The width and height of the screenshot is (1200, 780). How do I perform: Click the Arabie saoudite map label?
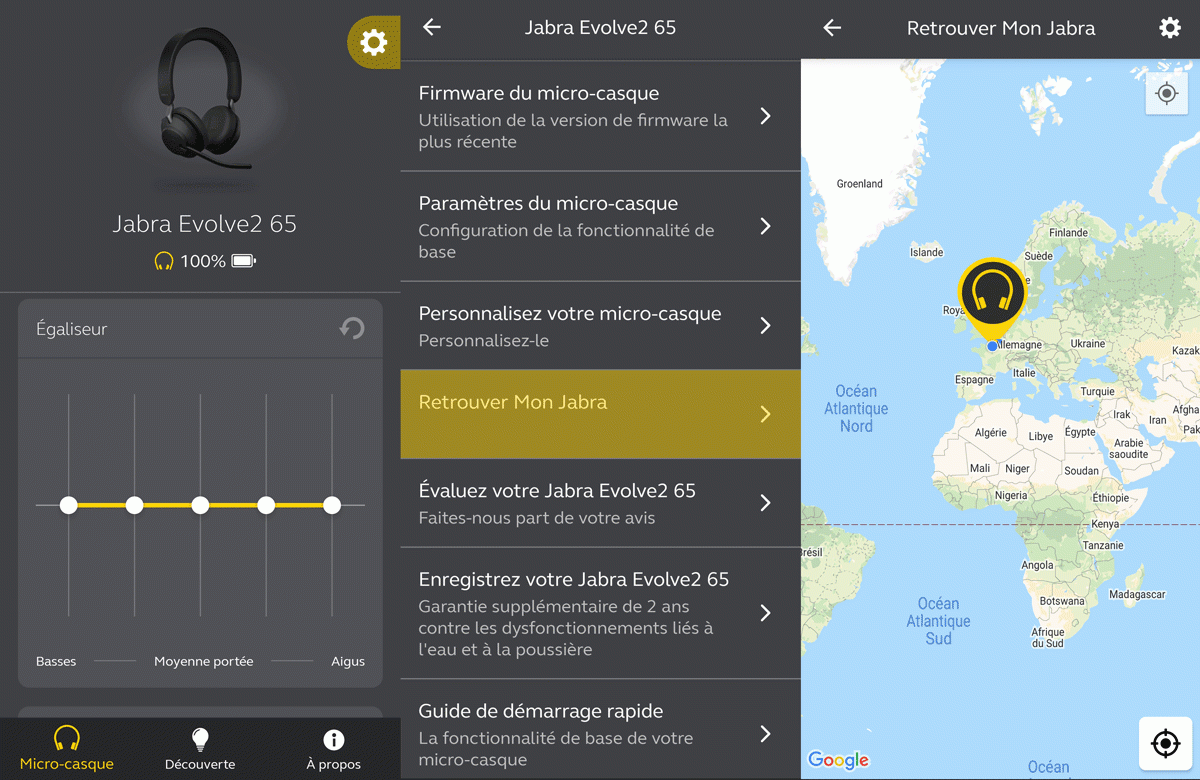point(1129,448)
